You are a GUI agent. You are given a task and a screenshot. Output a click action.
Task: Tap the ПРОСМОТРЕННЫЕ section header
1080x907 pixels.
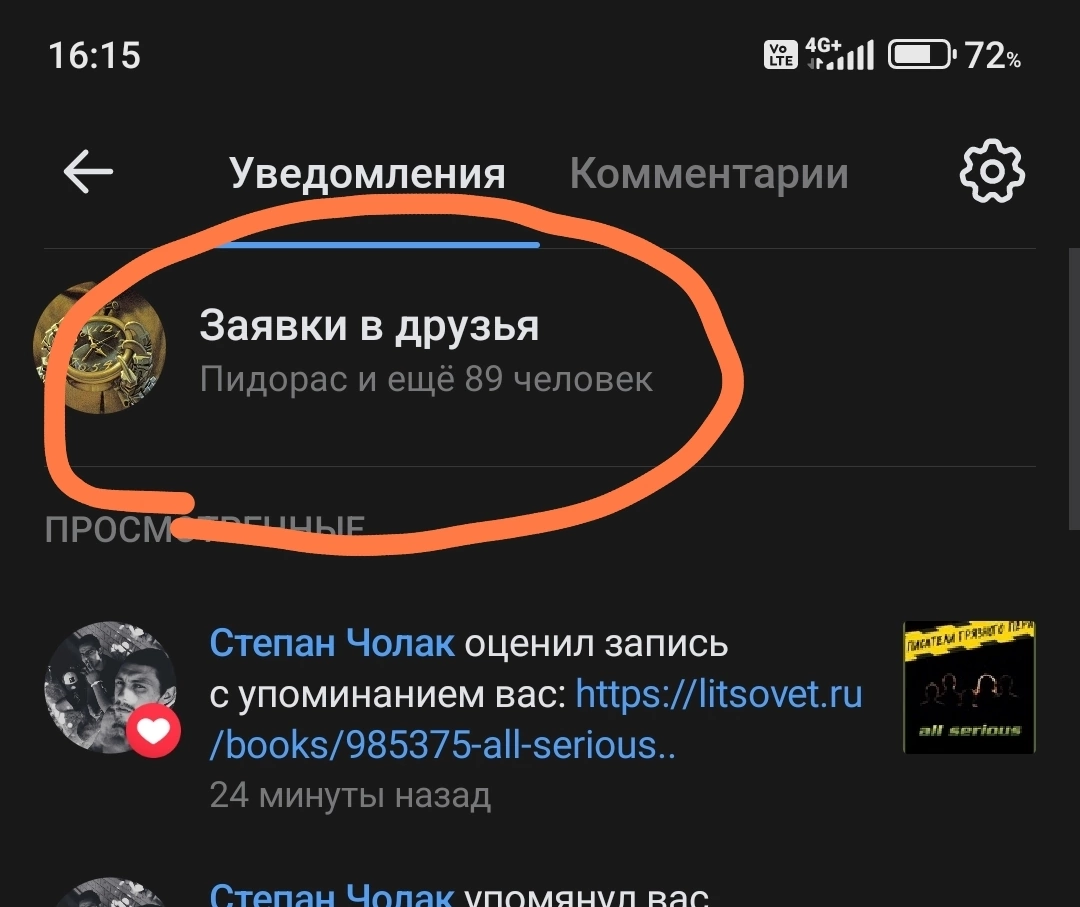[205, 529]
